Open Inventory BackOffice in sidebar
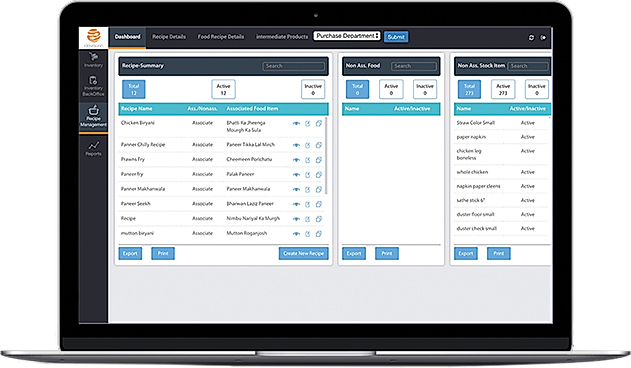Screen dimensions: 631x368 (x=93, y=86)
